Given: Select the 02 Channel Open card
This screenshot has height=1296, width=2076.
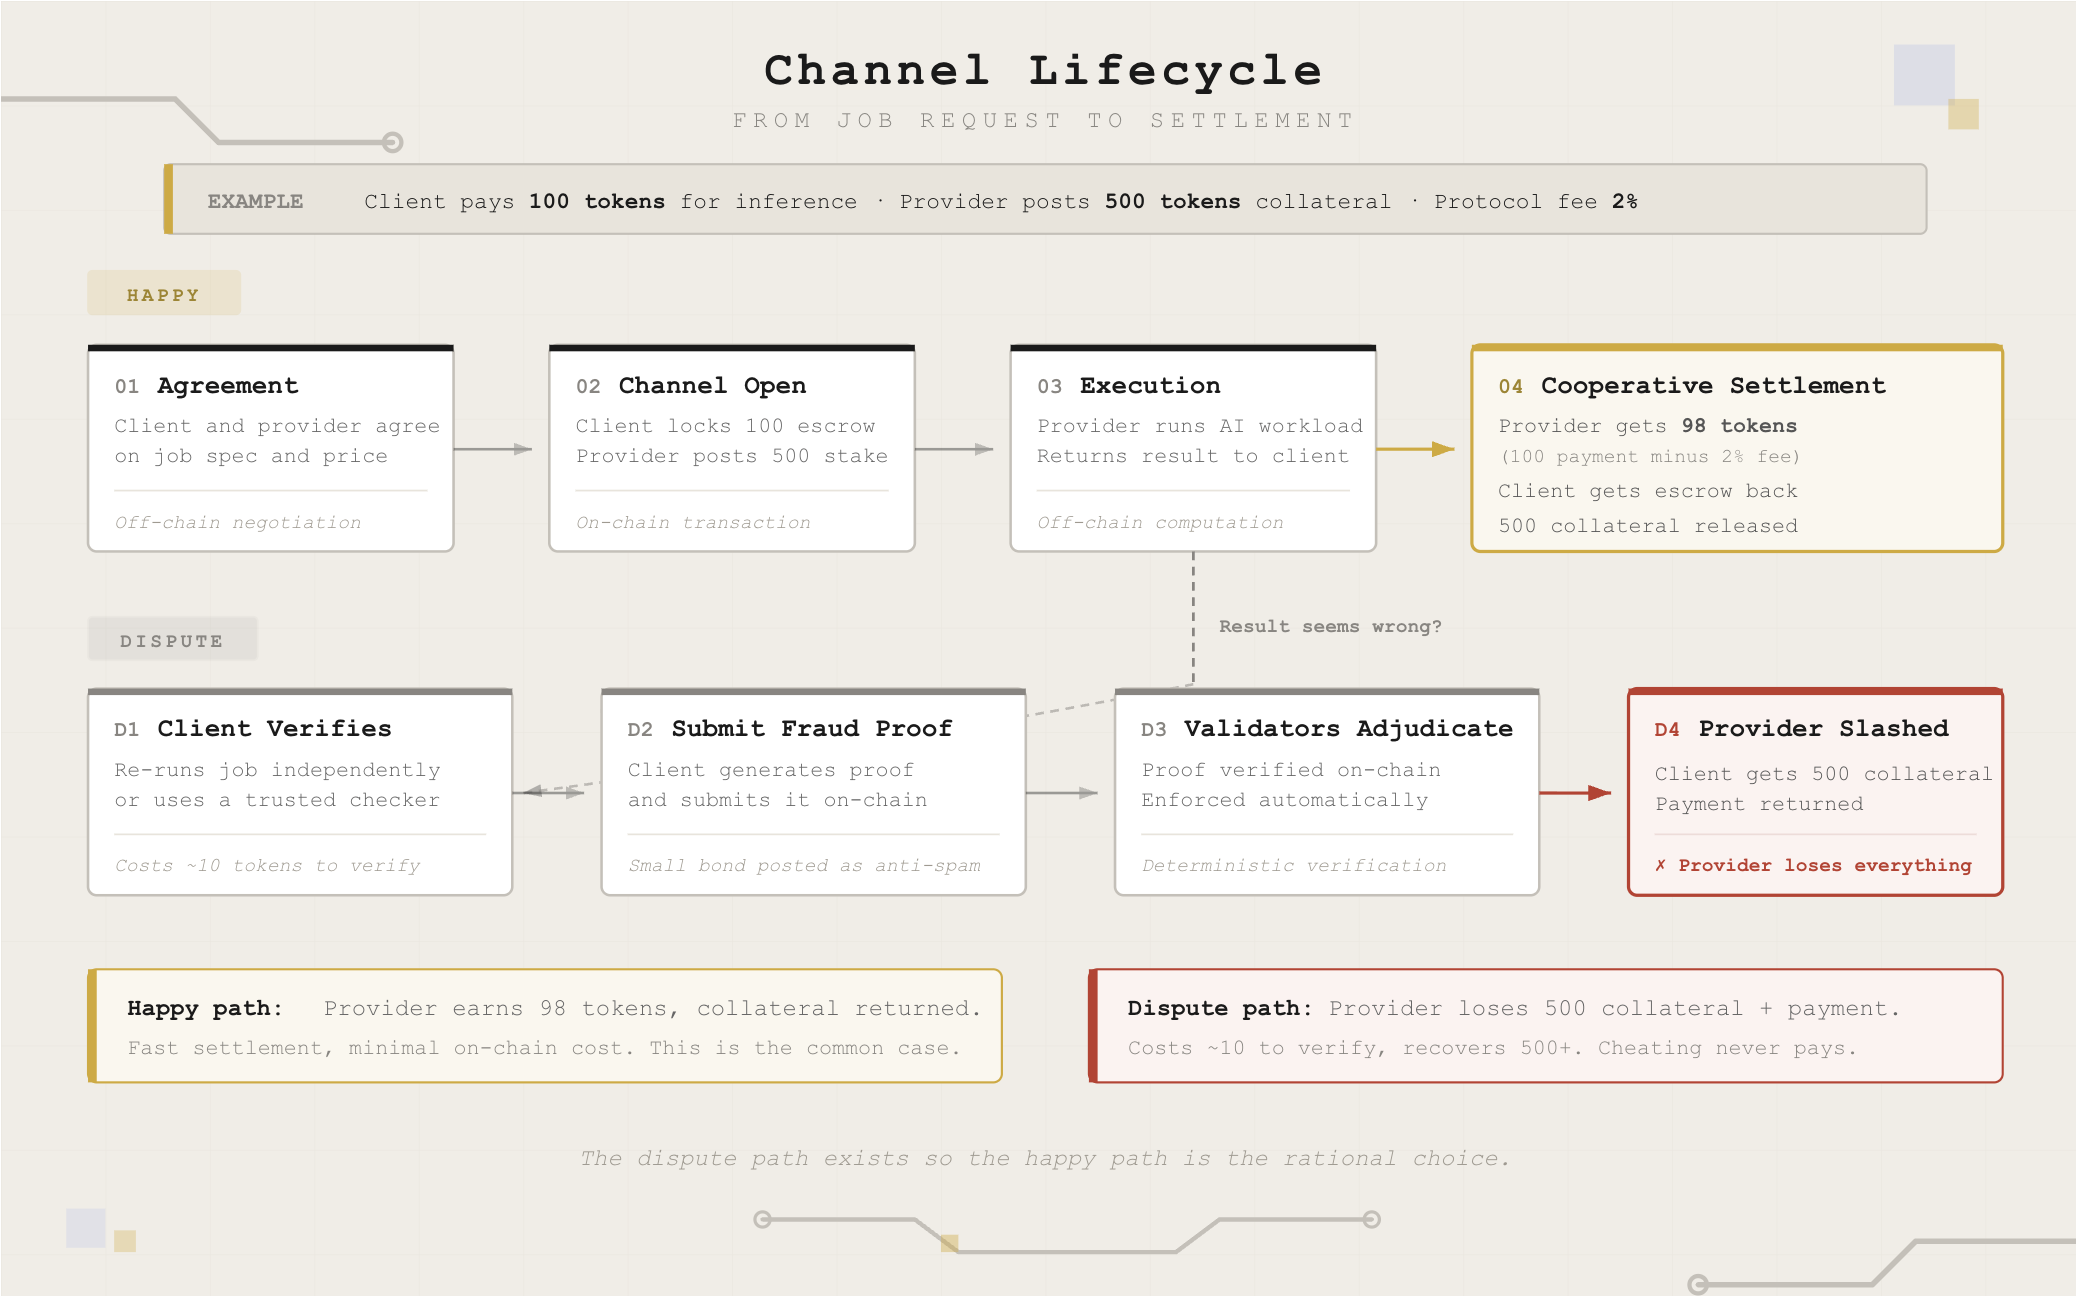Looking at the screenshot, I should pos(731,449).
